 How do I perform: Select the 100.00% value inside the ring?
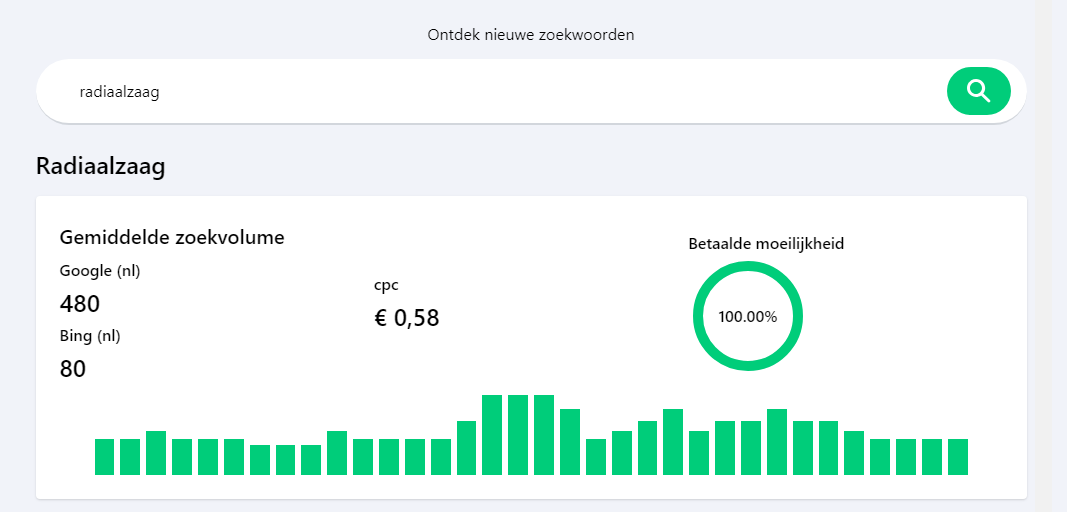click(x=747, y=317)
